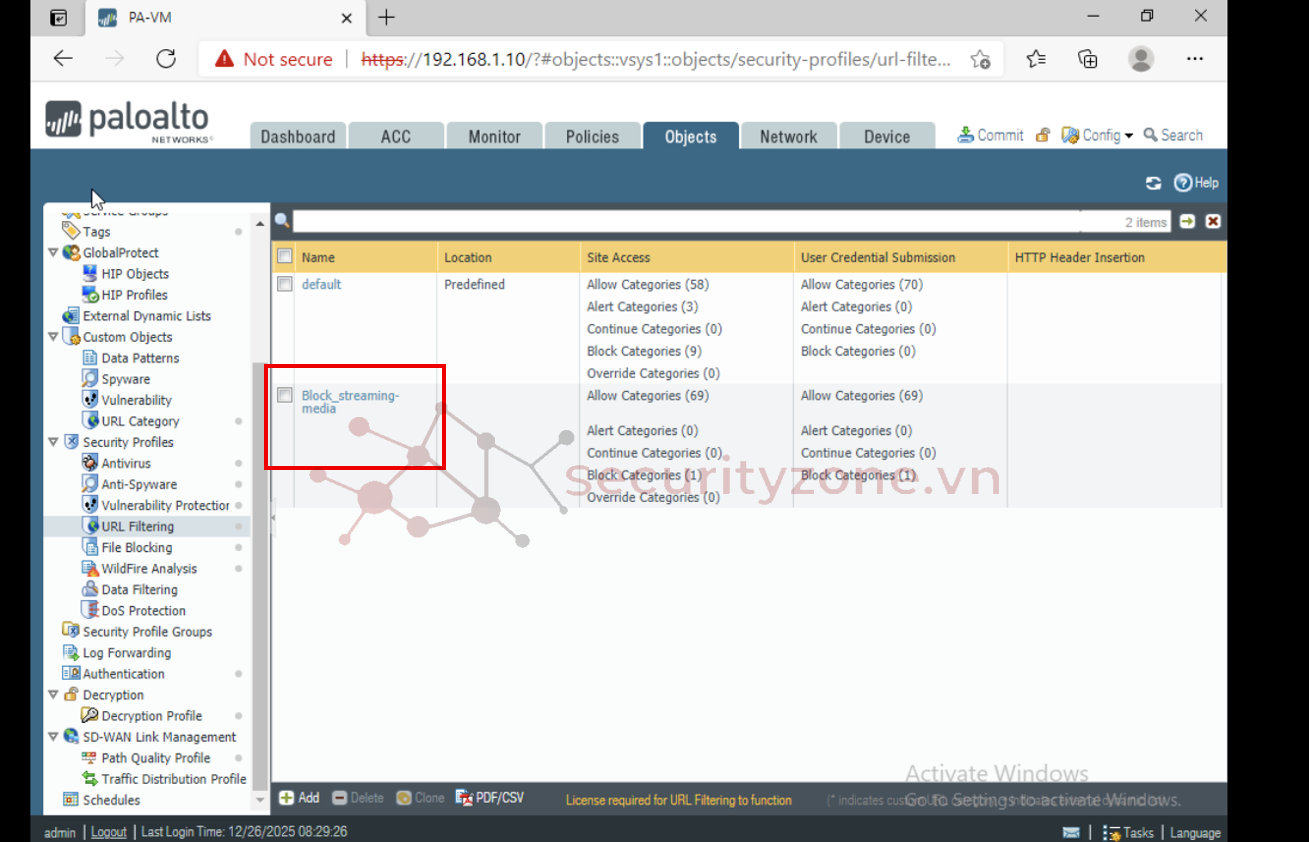Collapse the Custom Objects tree node
This screenshot has height=842, width=1309.
[x=53, y=337]
